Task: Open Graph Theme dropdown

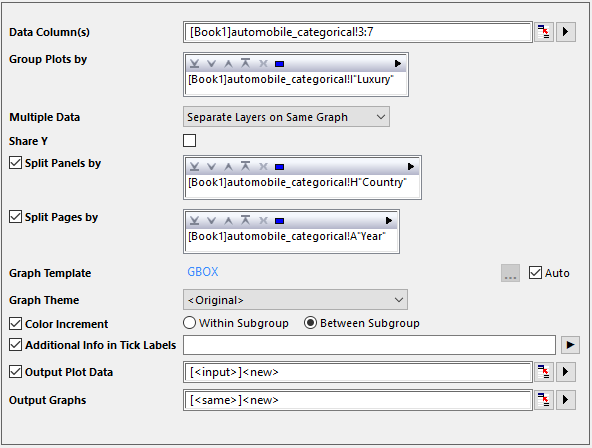Action: coord(295,300)
